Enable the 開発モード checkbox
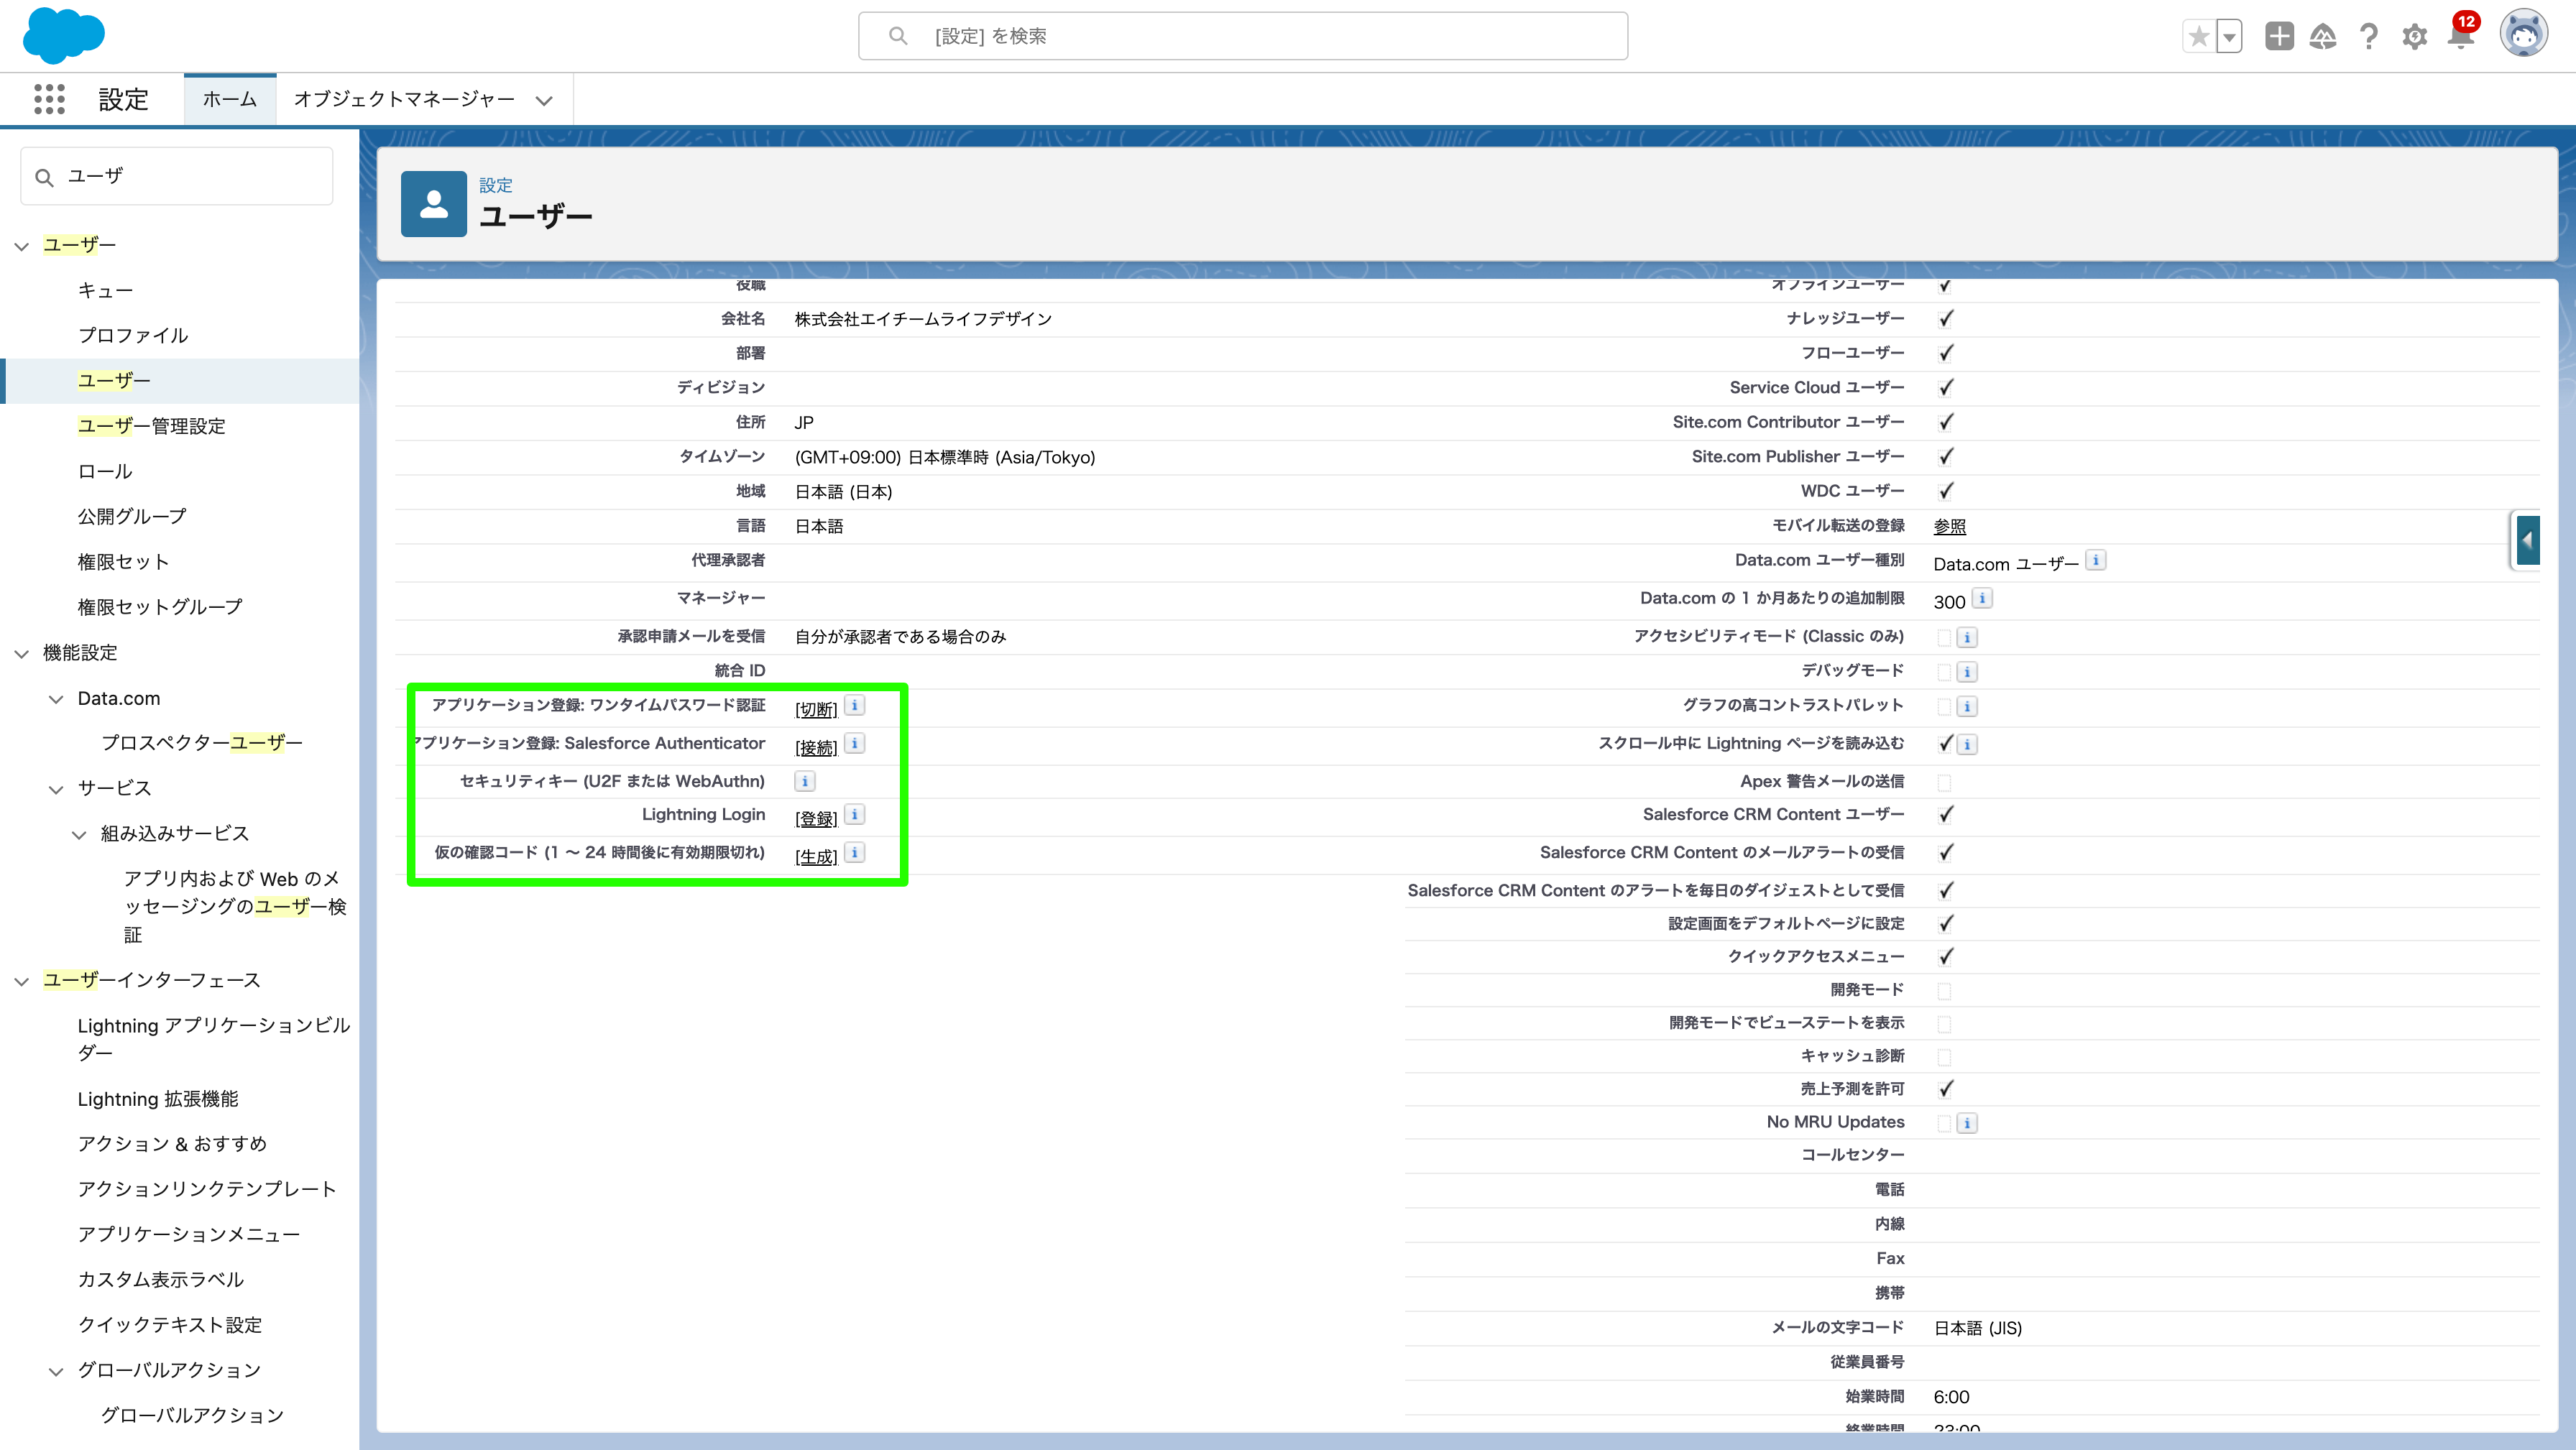The height and width of the screenshot is (1450, 2576). point(1944,989)
